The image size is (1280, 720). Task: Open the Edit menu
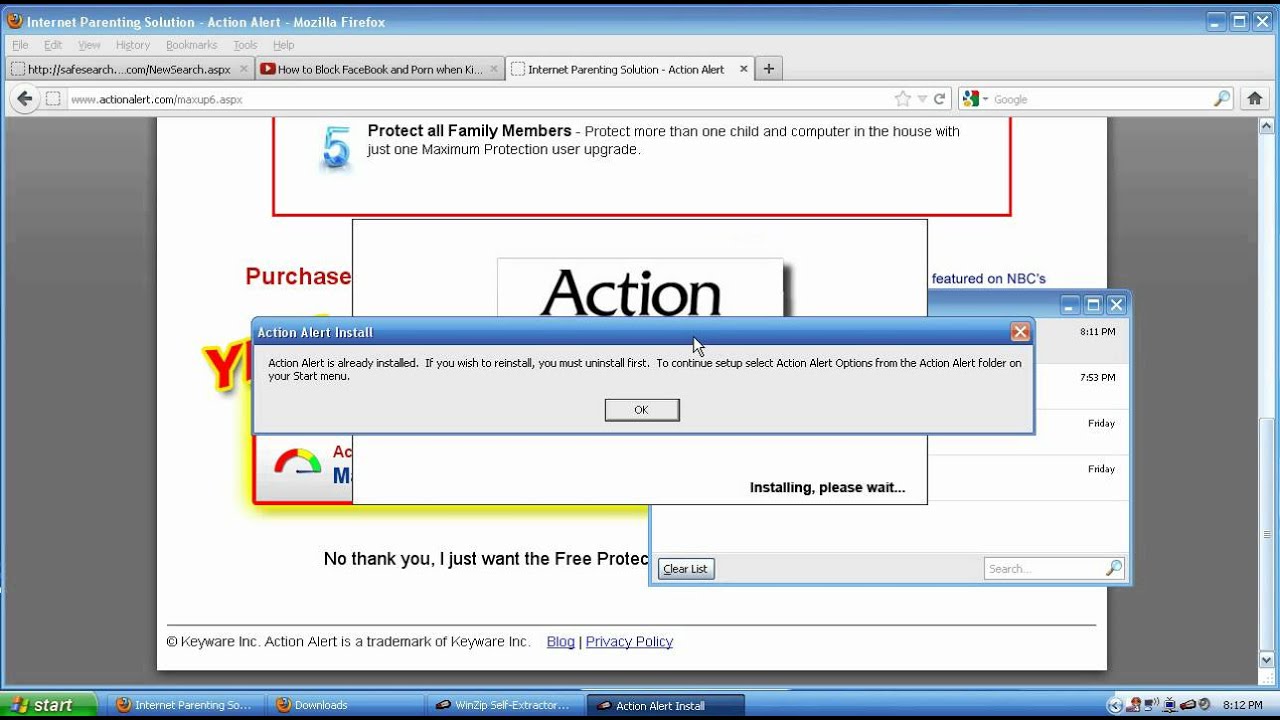[53, 45]
